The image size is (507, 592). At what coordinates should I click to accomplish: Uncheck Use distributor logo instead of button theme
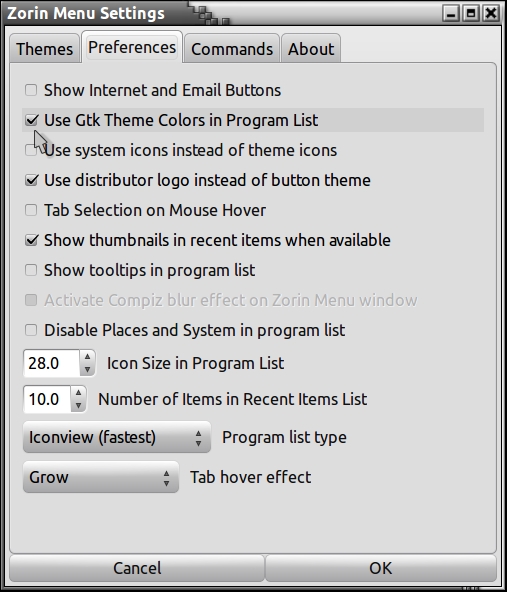(31, 180)
